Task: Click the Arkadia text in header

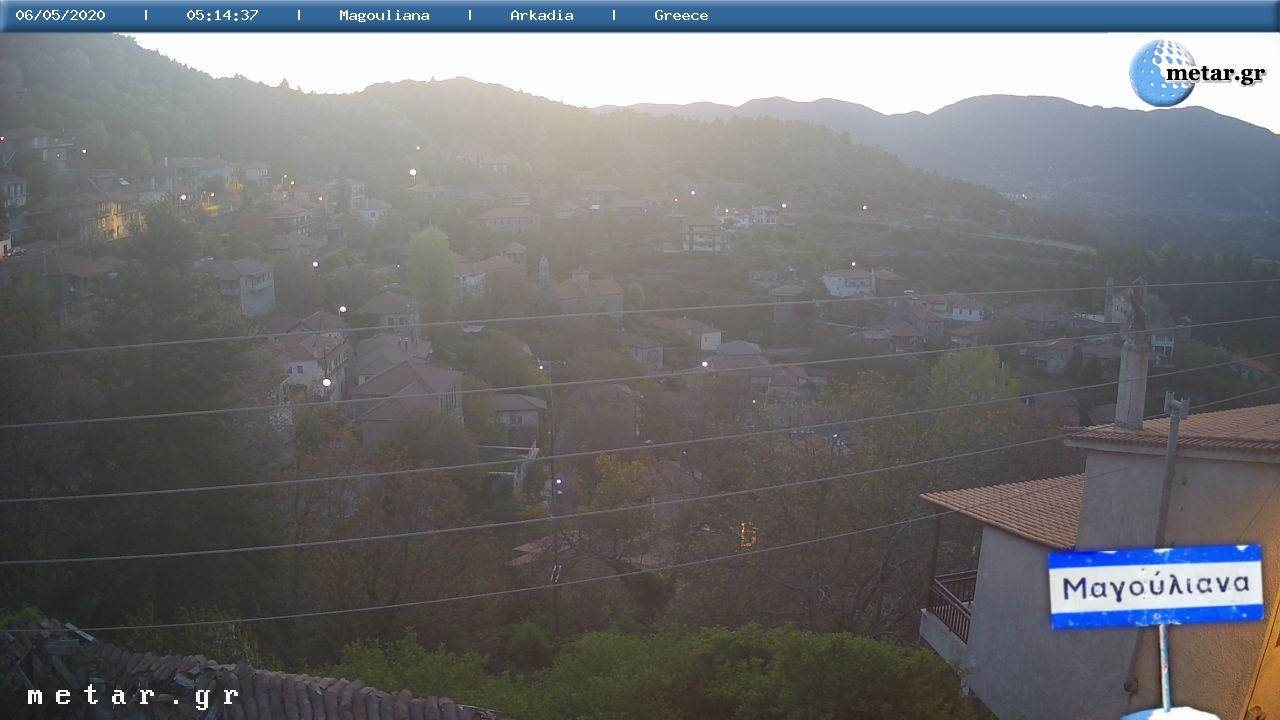Action: pyautogui.click(x=541, y=15)
